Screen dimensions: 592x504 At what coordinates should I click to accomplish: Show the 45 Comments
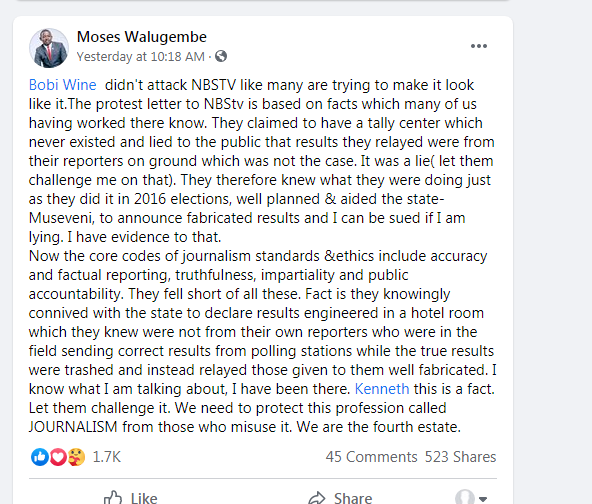point(372,457)
